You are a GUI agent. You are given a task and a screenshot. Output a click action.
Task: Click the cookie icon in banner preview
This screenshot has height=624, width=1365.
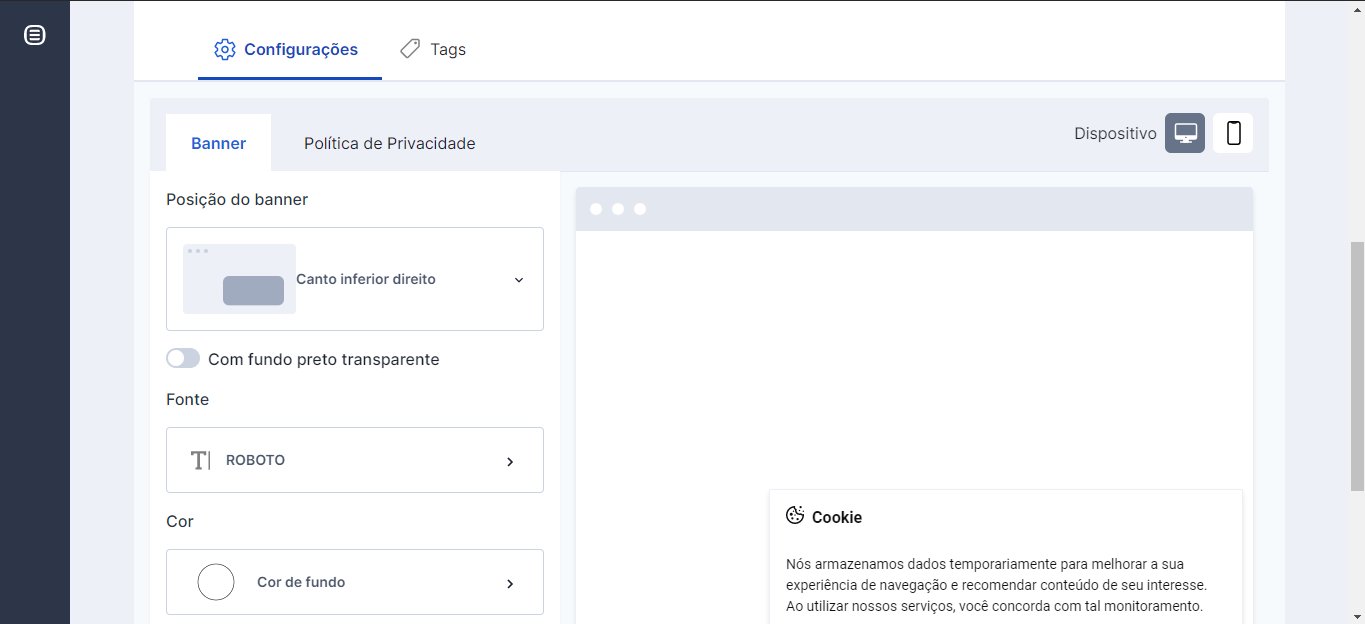pos(795,516)
